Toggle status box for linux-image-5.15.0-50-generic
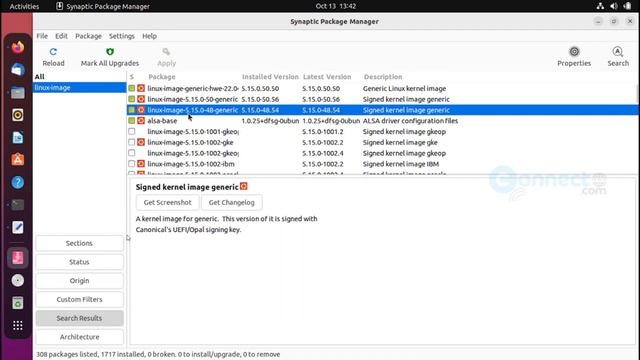Image resolution: width=640 pixels, height=360 pixels. [x=131, y=99]
